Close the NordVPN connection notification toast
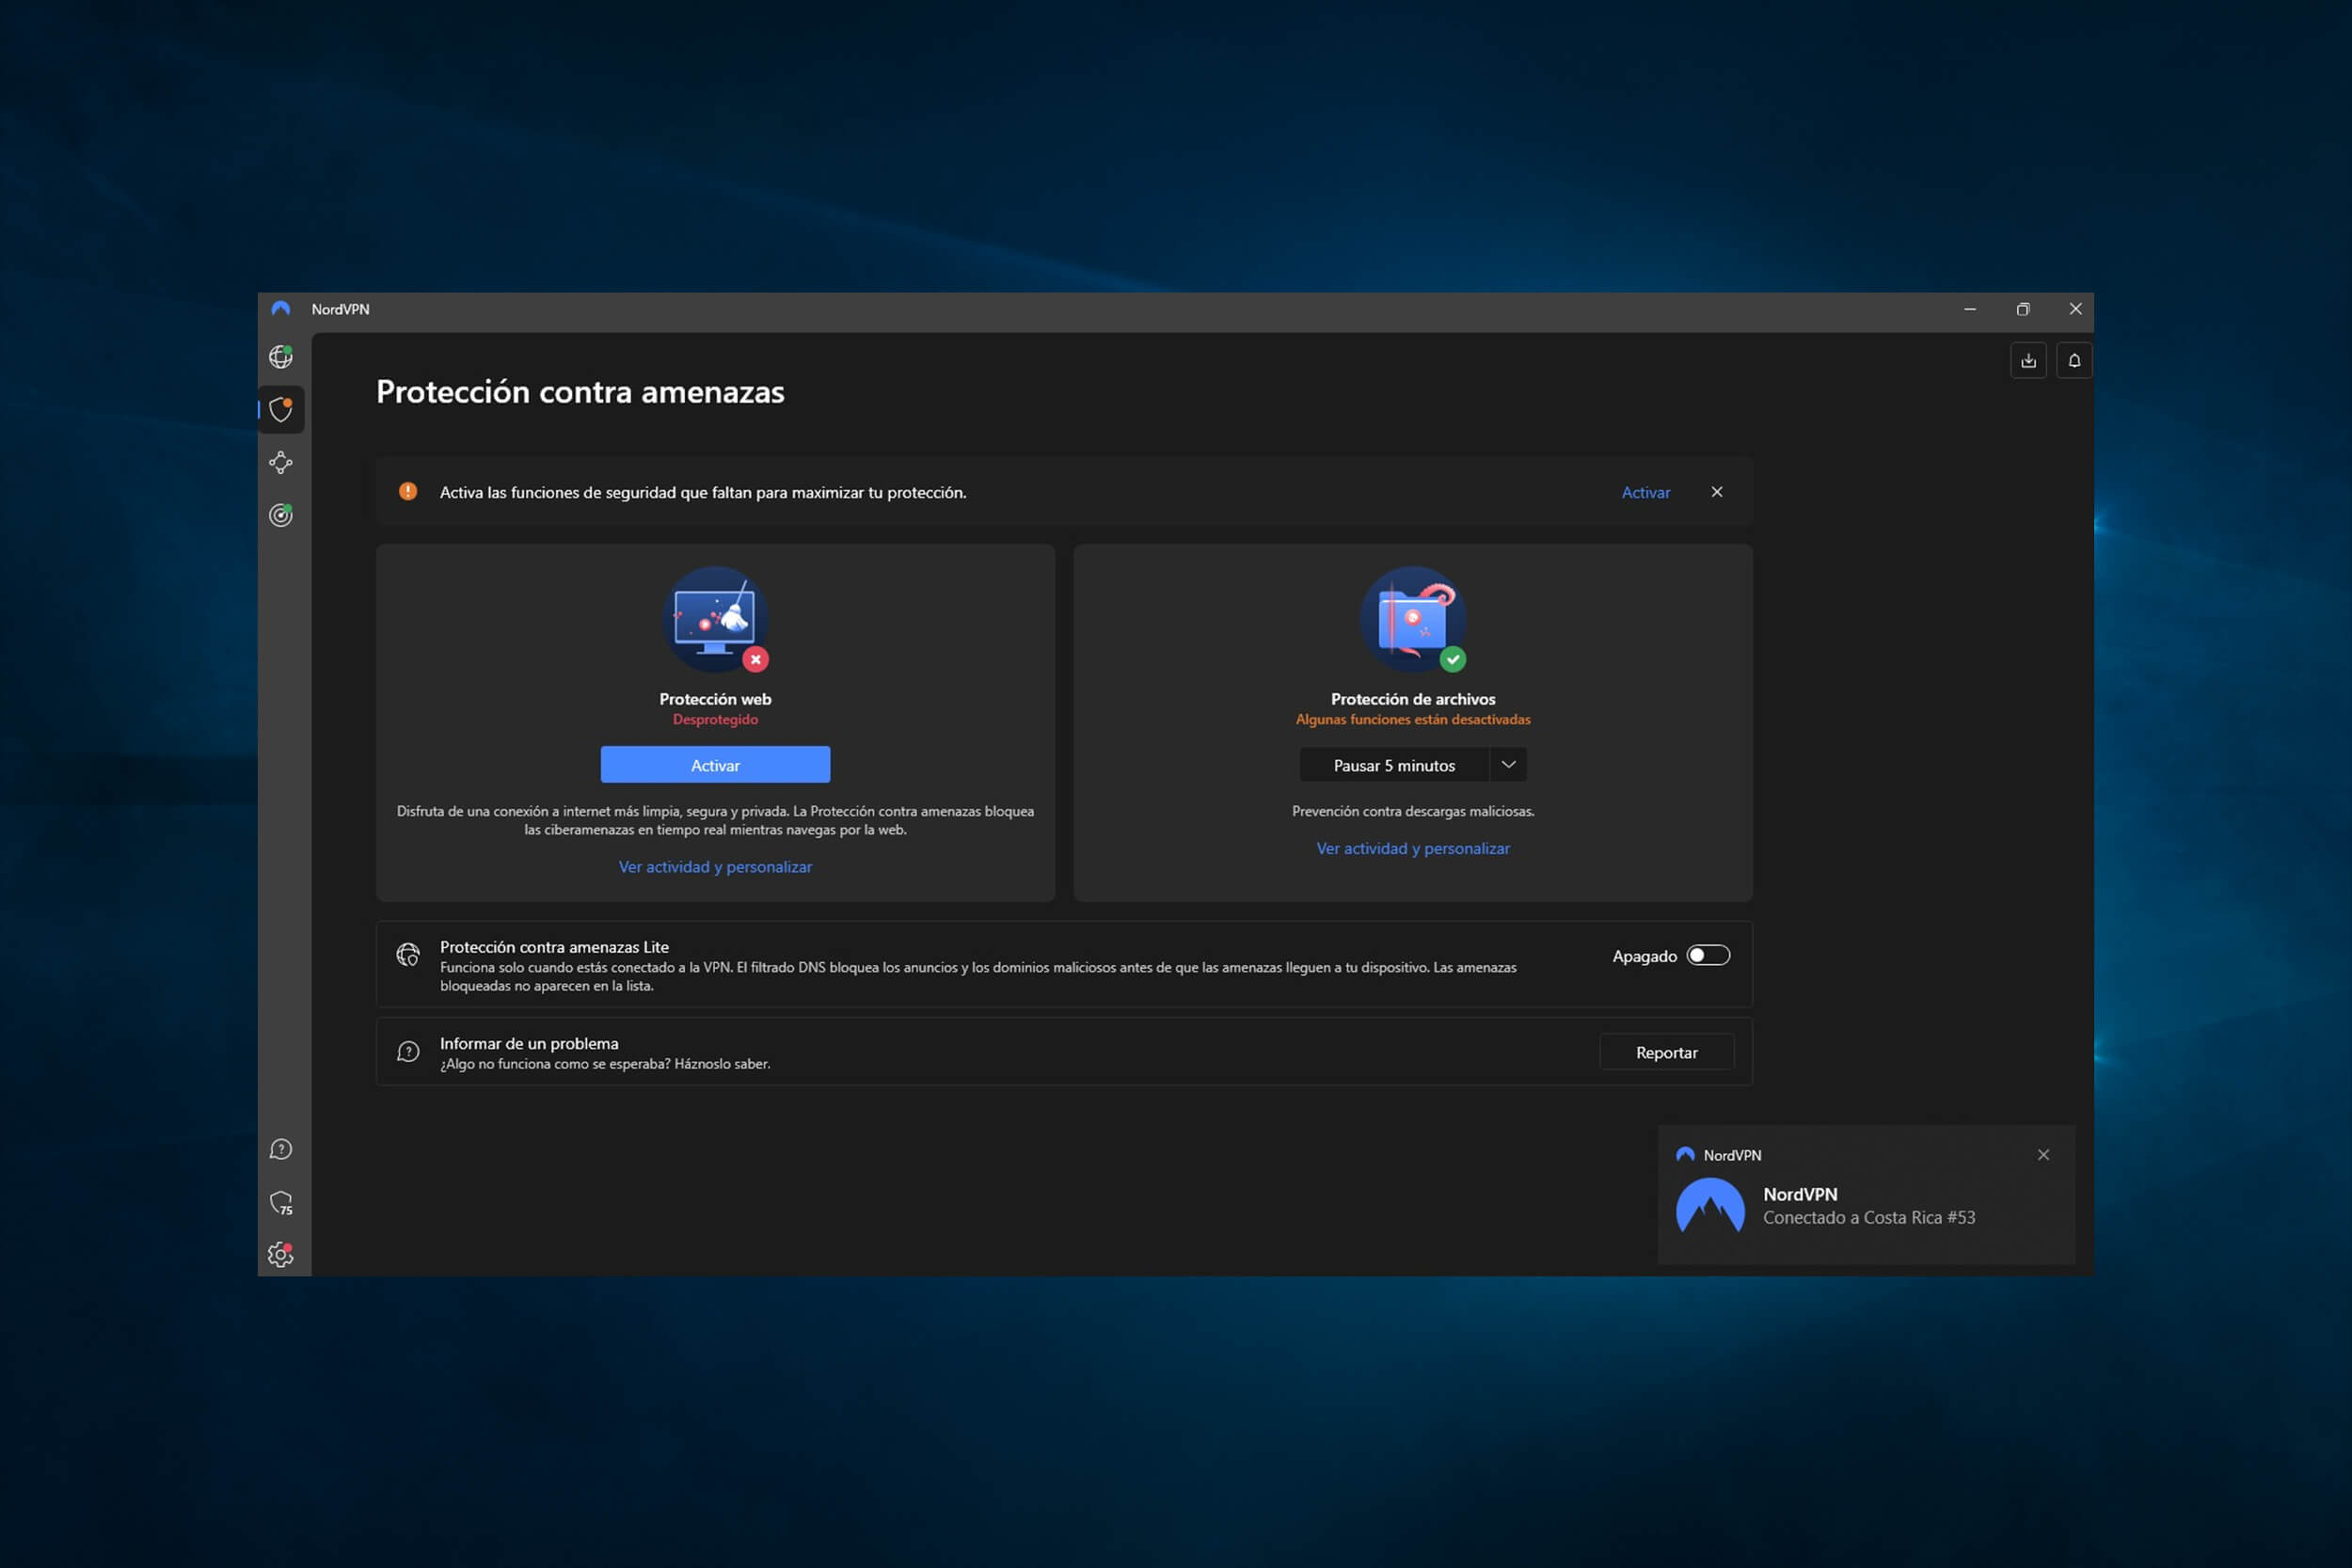2352x1568 pixels. coord(2043,1155)
